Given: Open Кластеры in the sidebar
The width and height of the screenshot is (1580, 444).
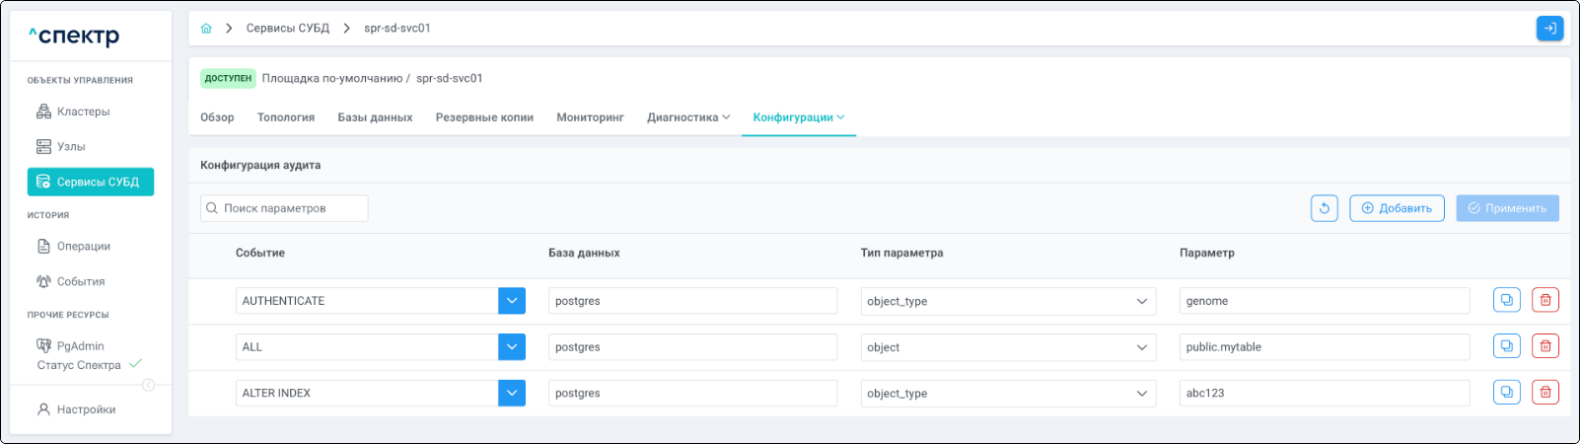Looking at the screenshot, I should point(83,112).
